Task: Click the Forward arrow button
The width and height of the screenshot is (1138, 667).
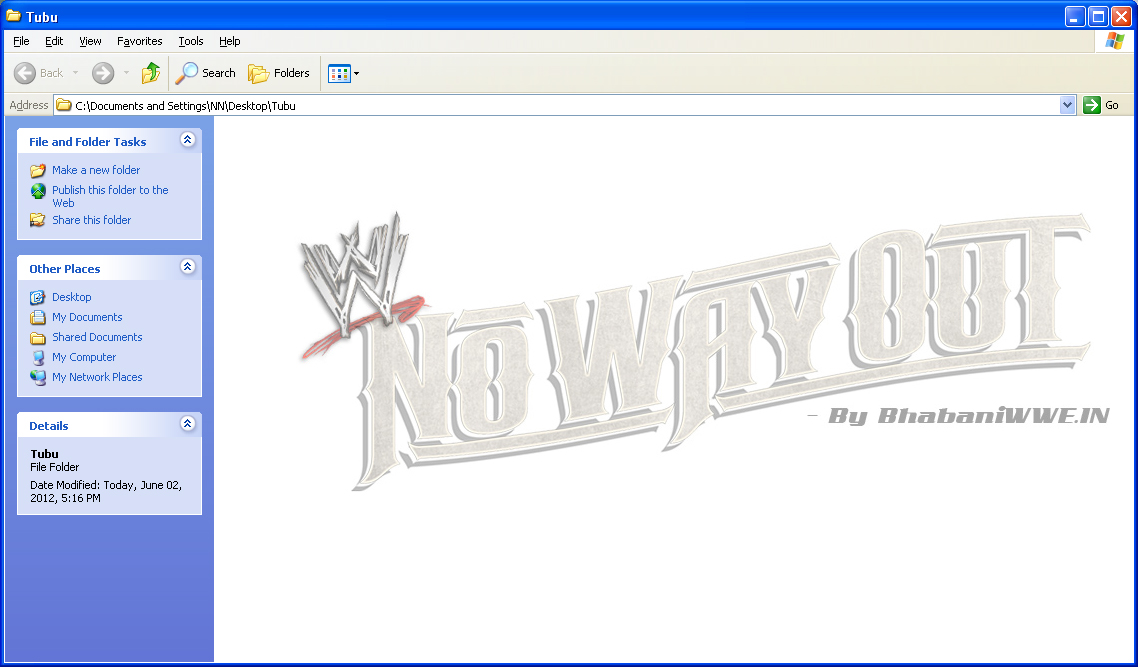Action: pyautogui.click(x=102, y=73)
